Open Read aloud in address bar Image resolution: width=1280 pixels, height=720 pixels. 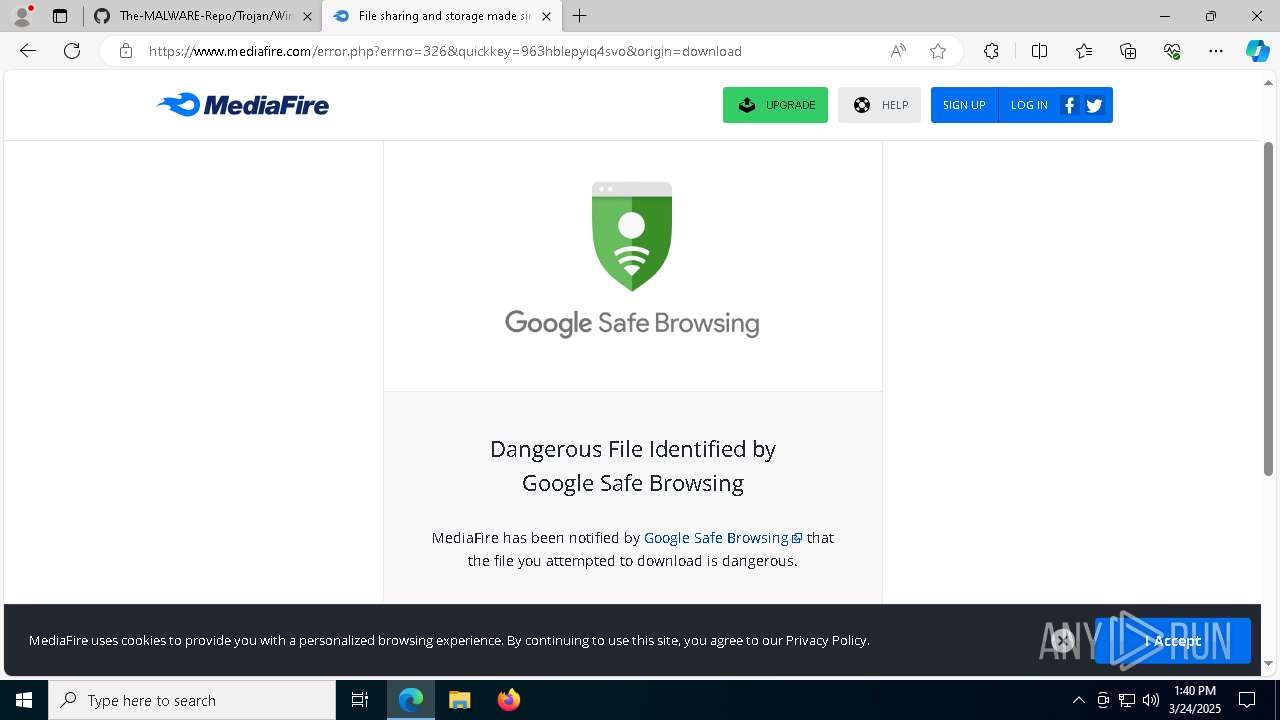[898, 51]
